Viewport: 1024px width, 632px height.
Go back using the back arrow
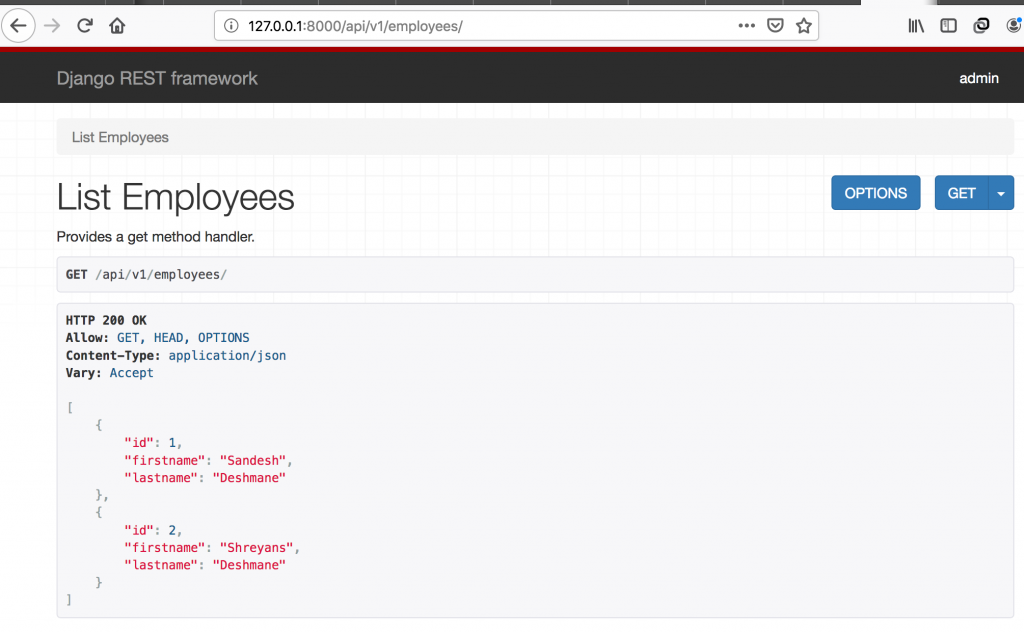pyautogui.click(x=18, y=25)
